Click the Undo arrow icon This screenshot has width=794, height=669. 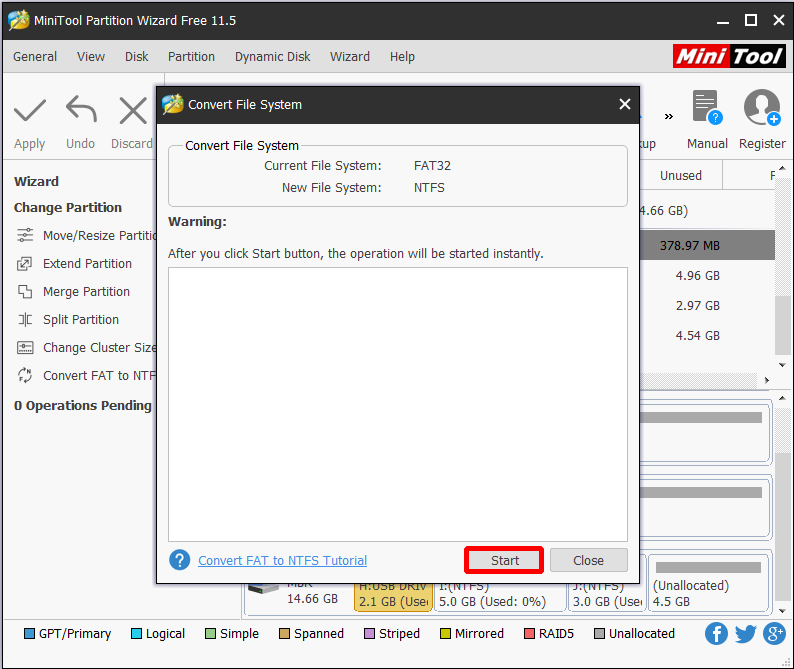(81, 109)
